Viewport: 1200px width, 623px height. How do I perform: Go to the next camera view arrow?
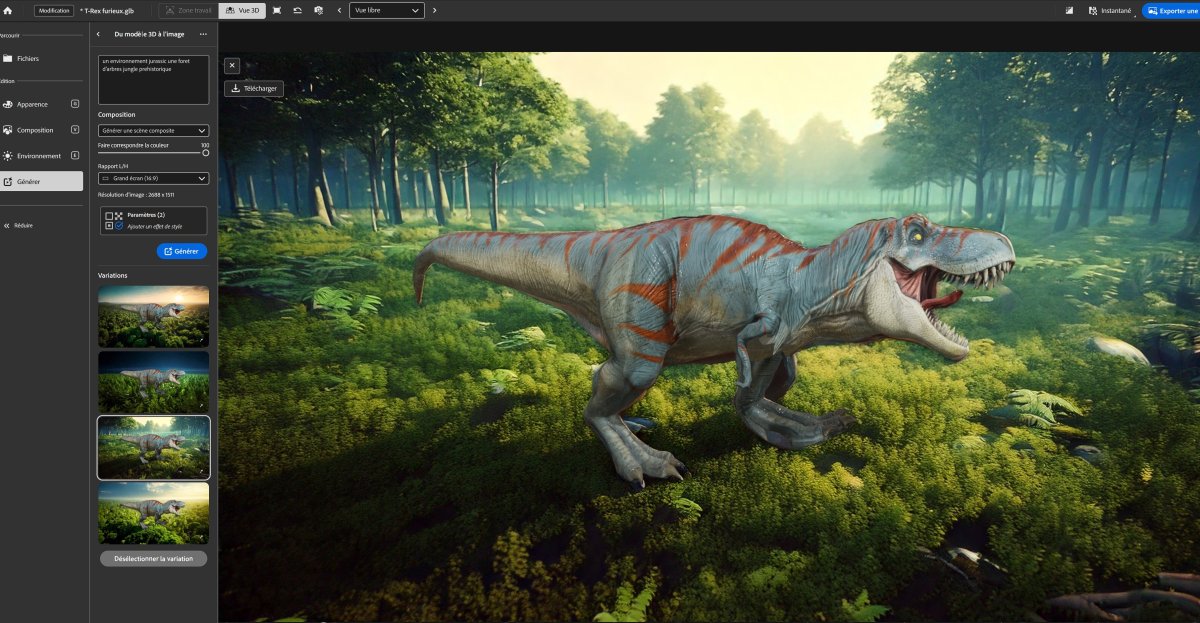(434, 10)
